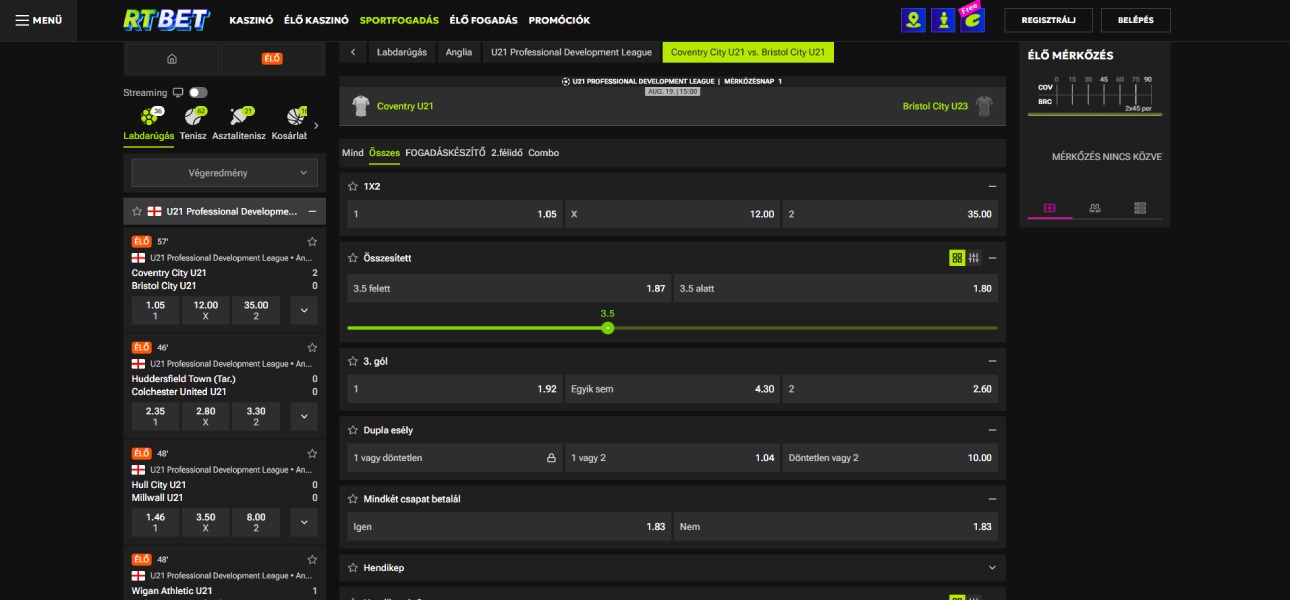This screenshot has height=600, width=1290.
Task: Switch Összesített to slider settings view
Action: coord(974,258)
